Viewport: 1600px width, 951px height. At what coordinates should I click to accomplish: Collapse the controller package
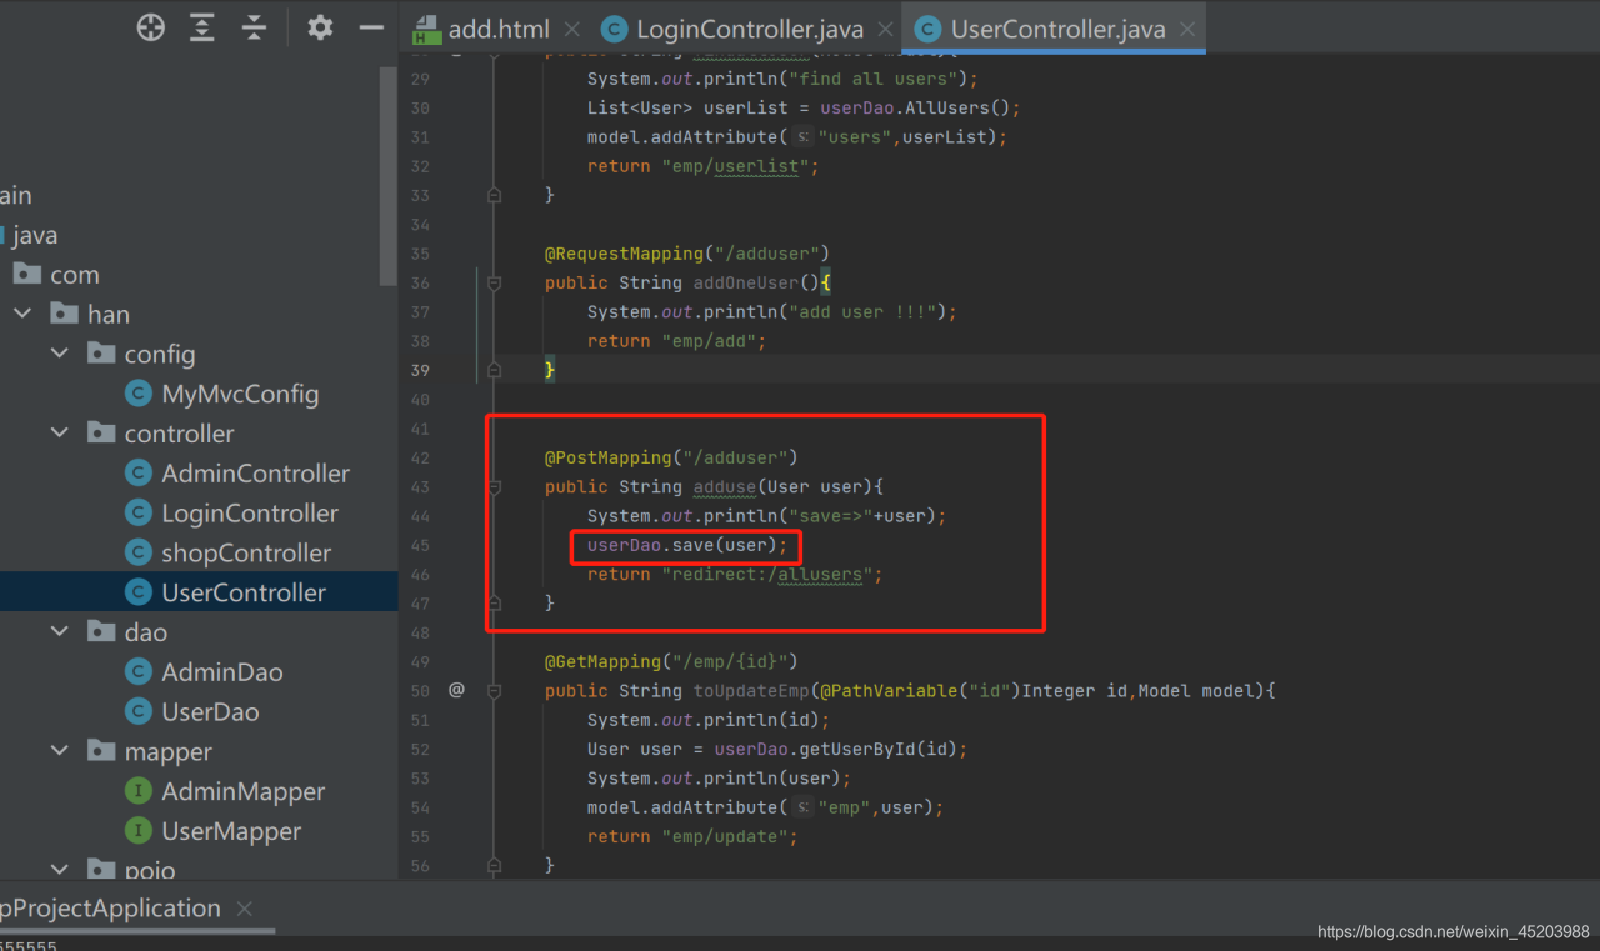[x=60, y=433]
